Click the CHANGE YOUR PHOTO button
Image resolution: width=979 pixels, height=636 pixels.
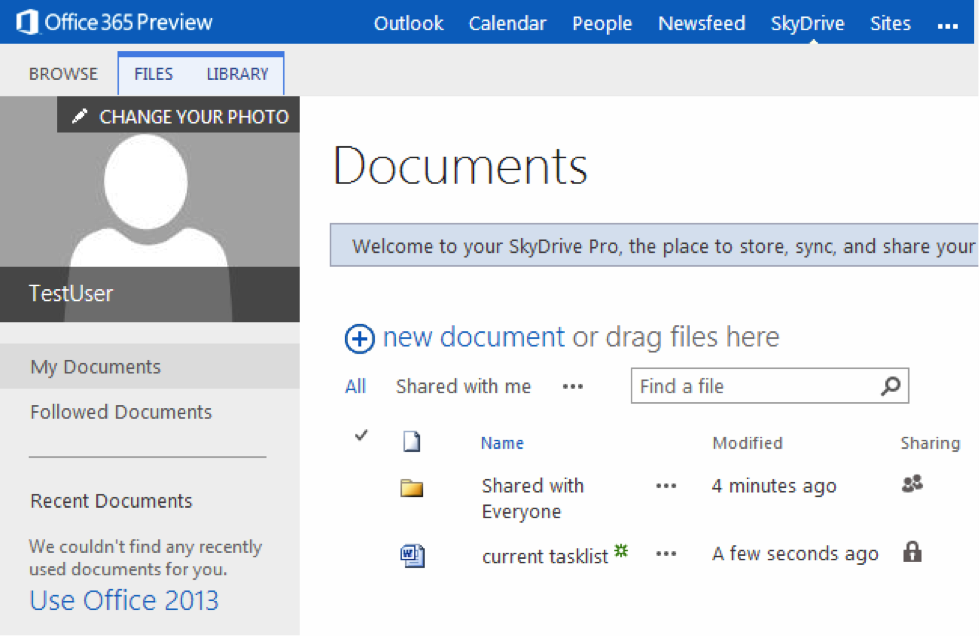coord(179,115)
